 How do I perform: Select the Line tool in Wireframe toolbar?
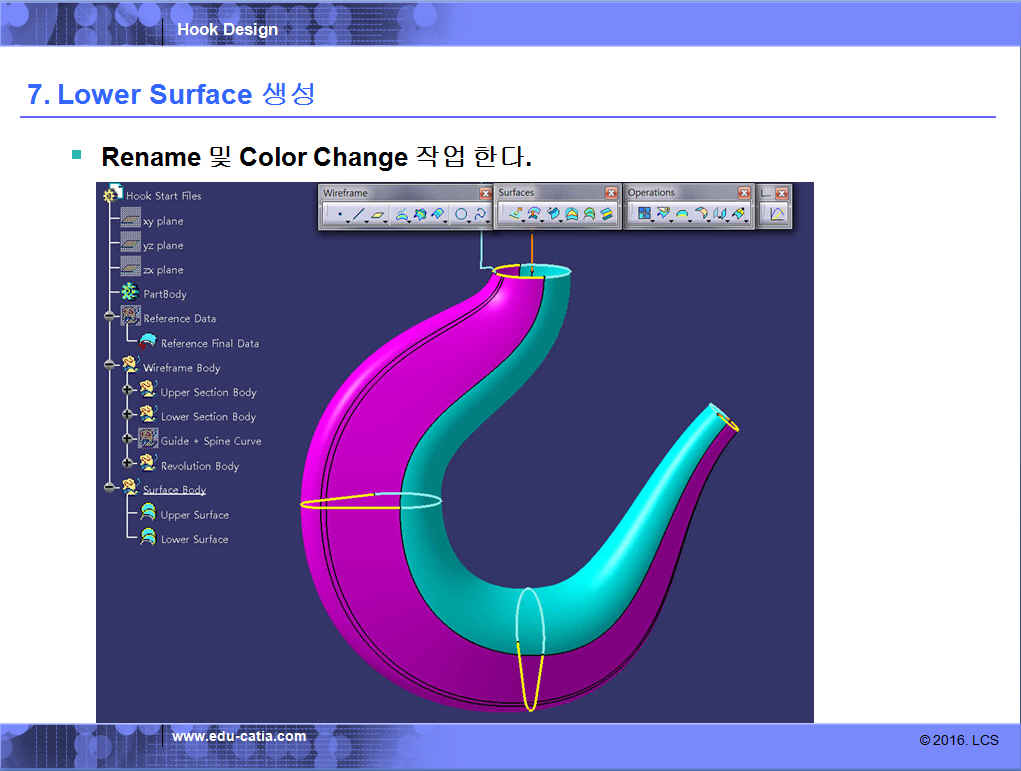pos(358,214)
